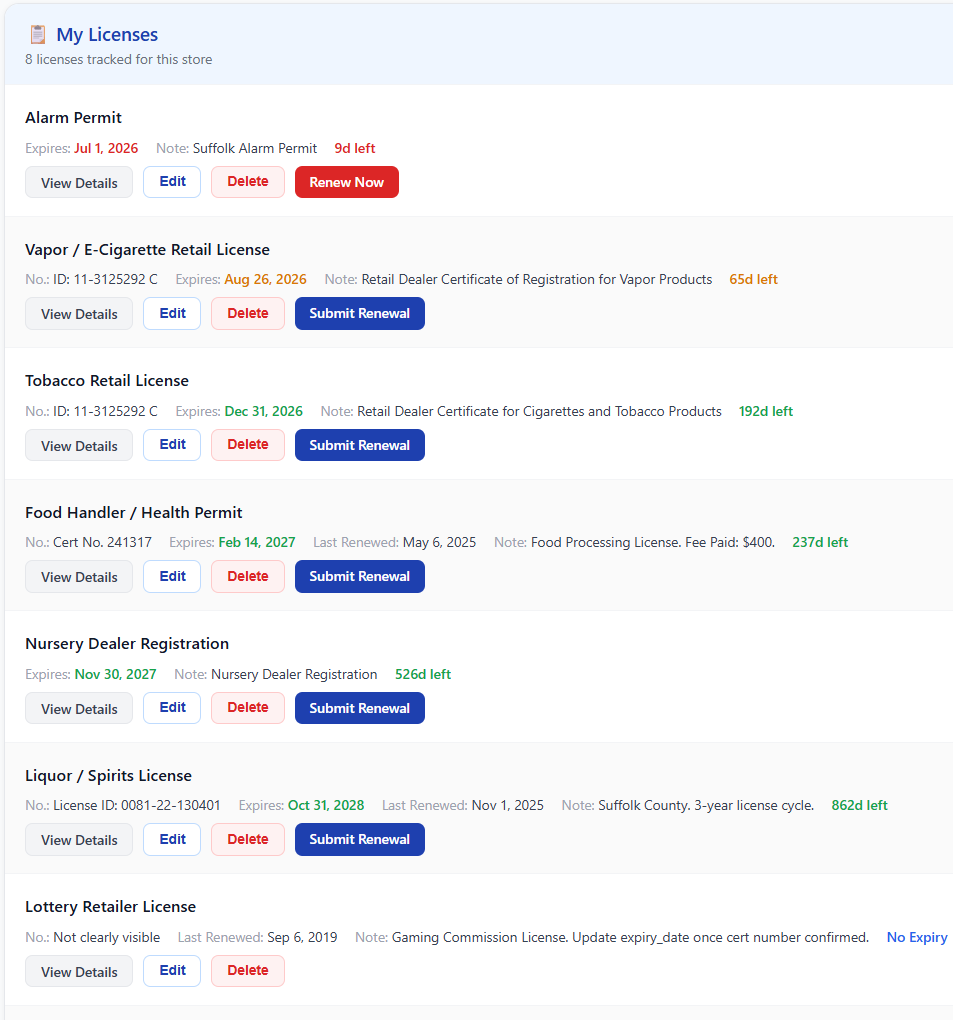
Task: Delete the Food Handler / Health Permit
Action: pyautogui.click(x=248, y=576)
